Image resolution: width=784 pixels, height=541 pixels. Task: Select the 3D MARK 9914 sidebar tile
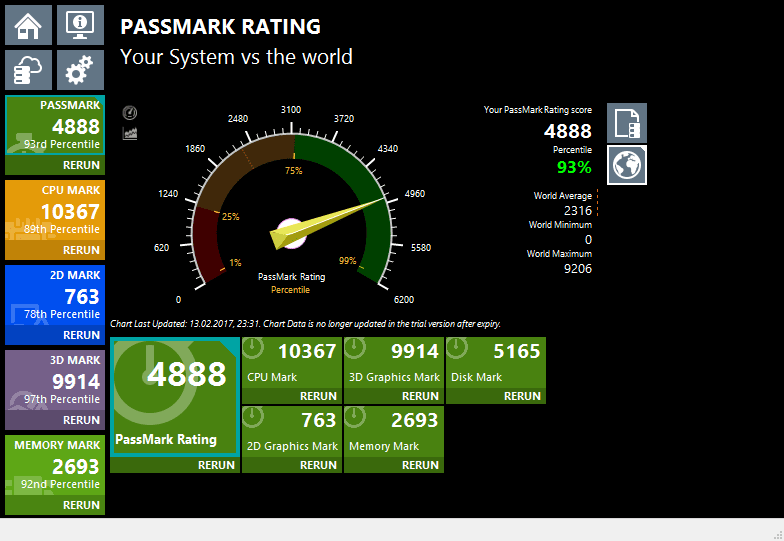pyautogui.click(x=55, y=380)
